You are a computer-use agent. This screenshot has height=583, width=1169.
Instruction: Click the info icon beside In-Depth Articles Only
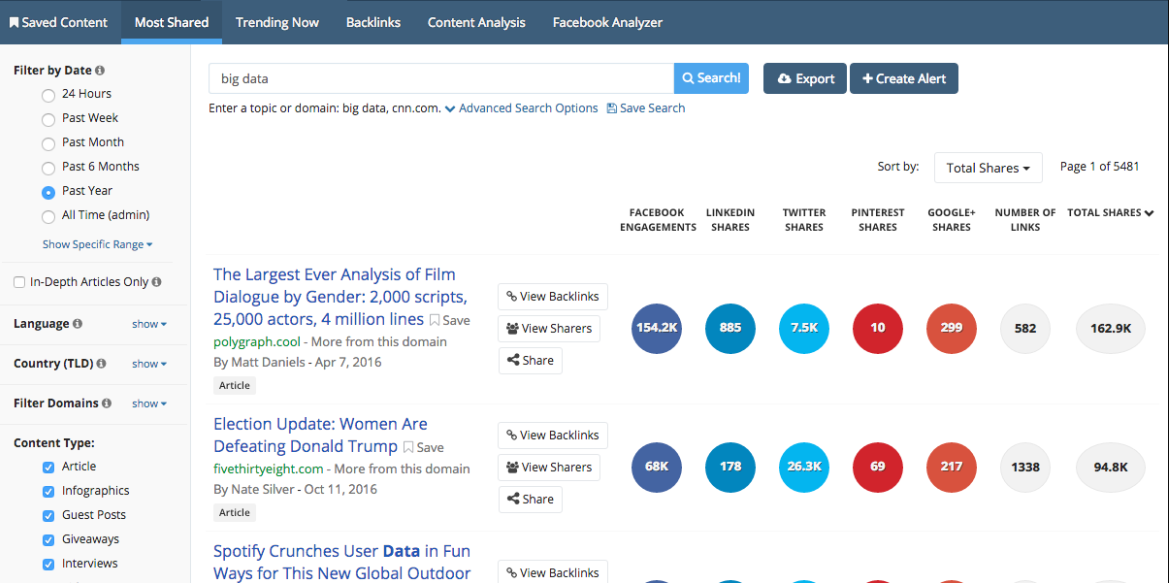[157, 283]
